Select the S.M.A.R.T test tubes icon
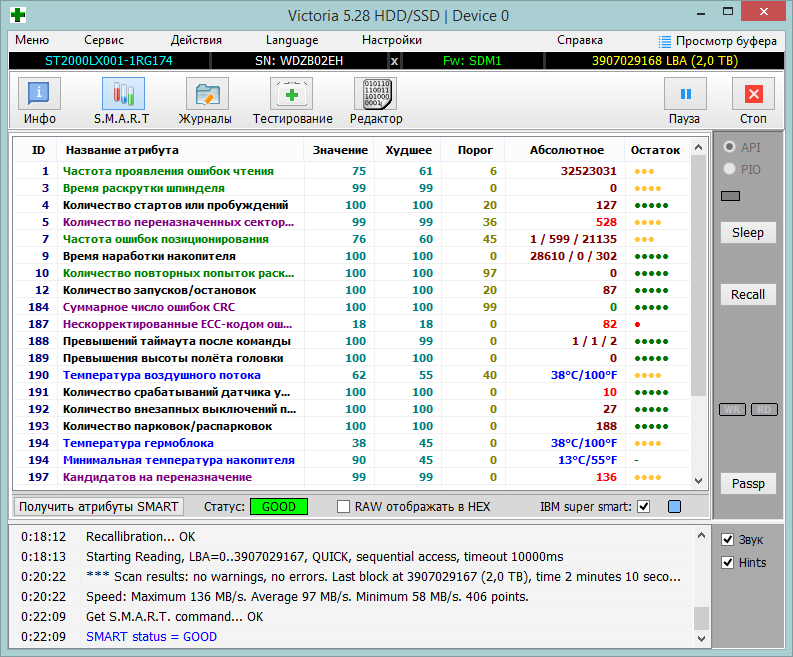This screenshot has width=793, height=657. click(x=123, y=94)
